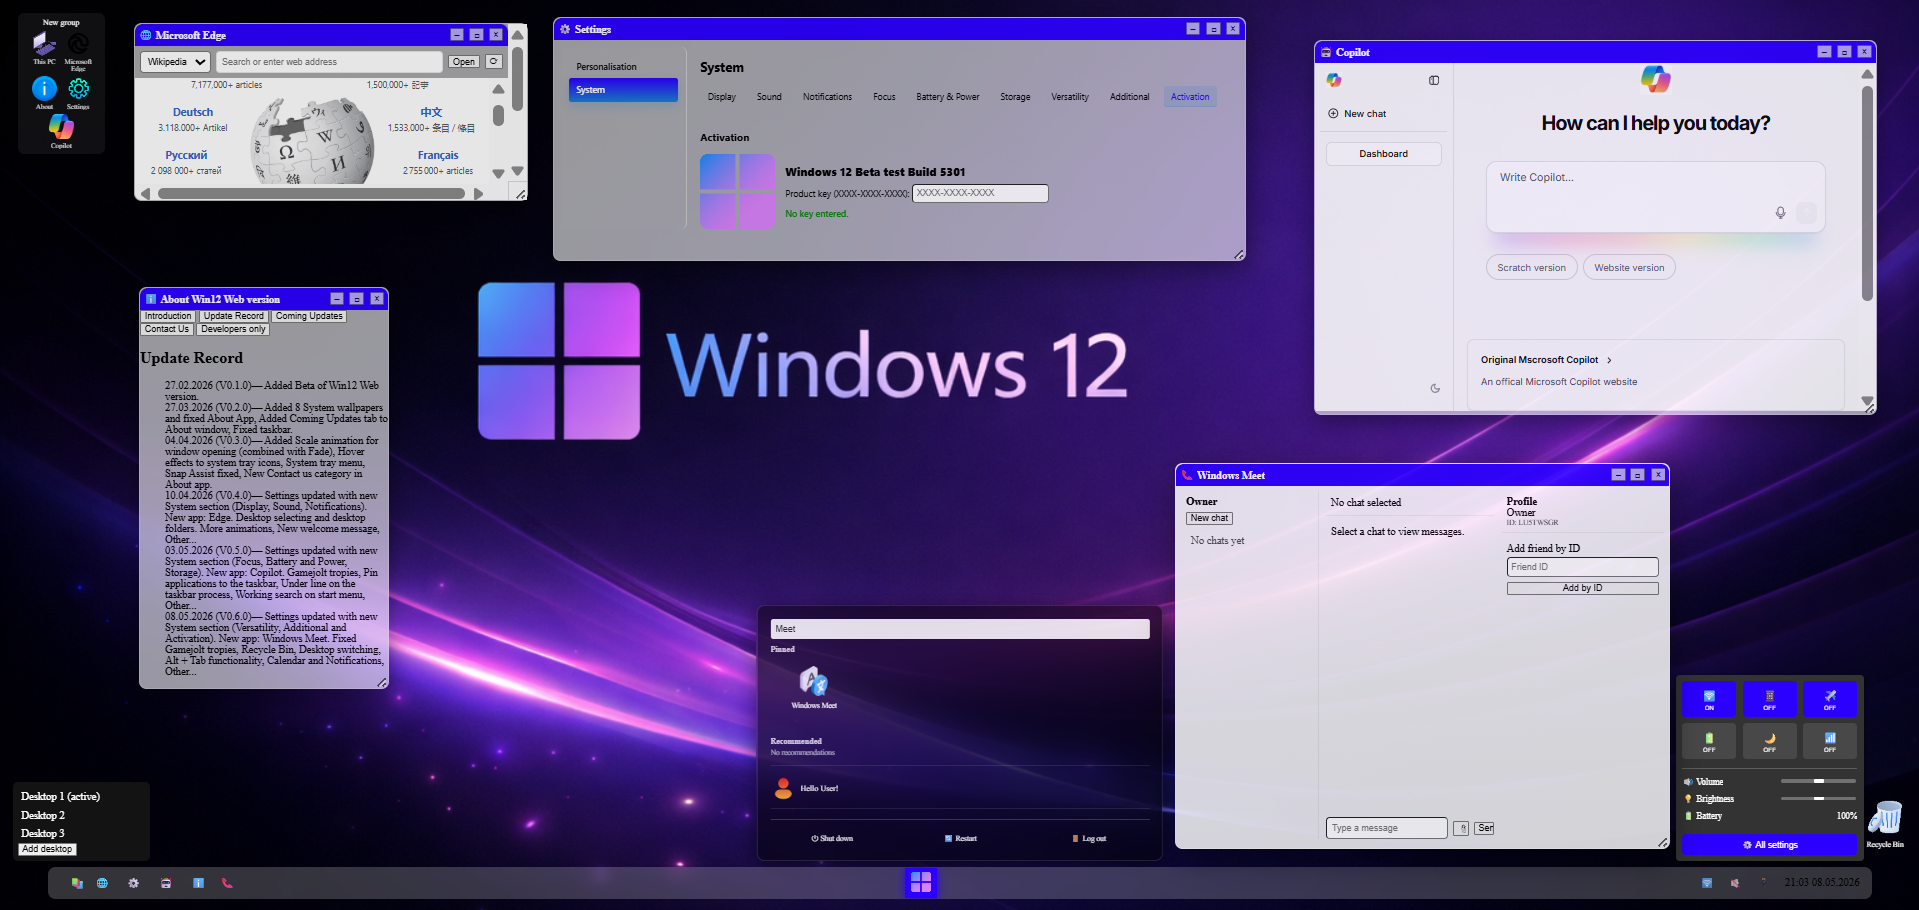This screenshot has height=910, width=1919.
Task: Click the microphone icon in Copilot input
Action: 1780,212
